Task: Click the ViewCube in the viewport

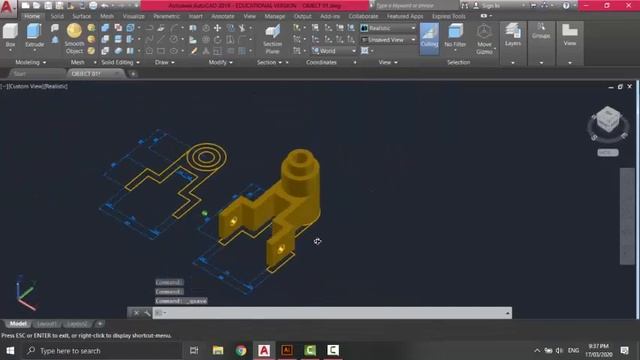Action: 608,119
